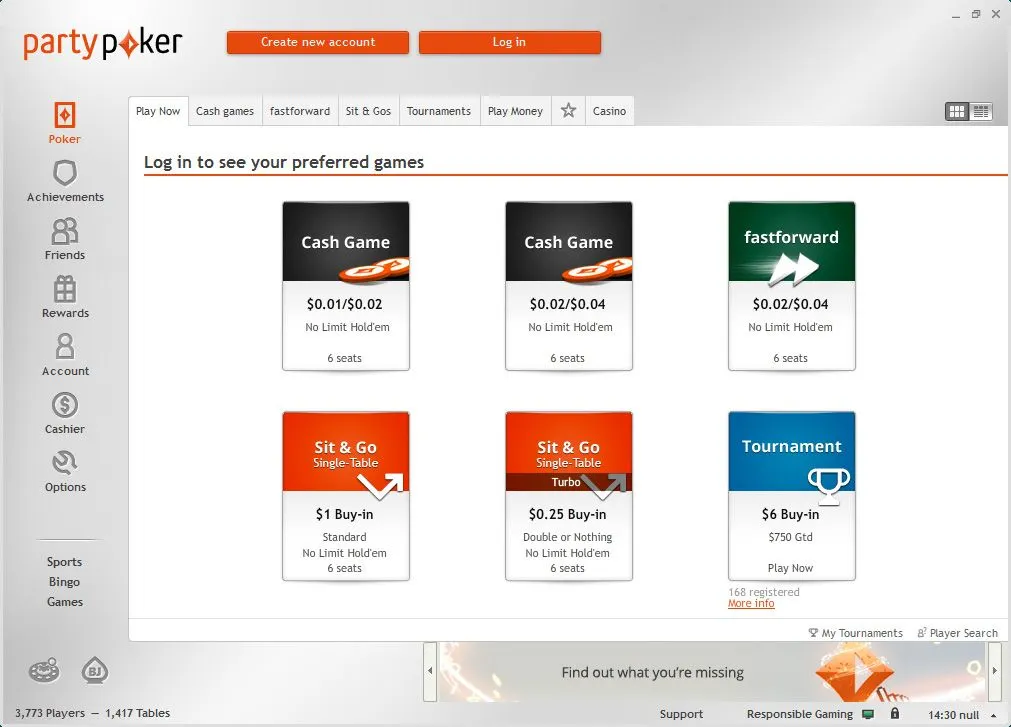Open the Poker section icon
1011x727 pixels.
[x=64, y=116]
